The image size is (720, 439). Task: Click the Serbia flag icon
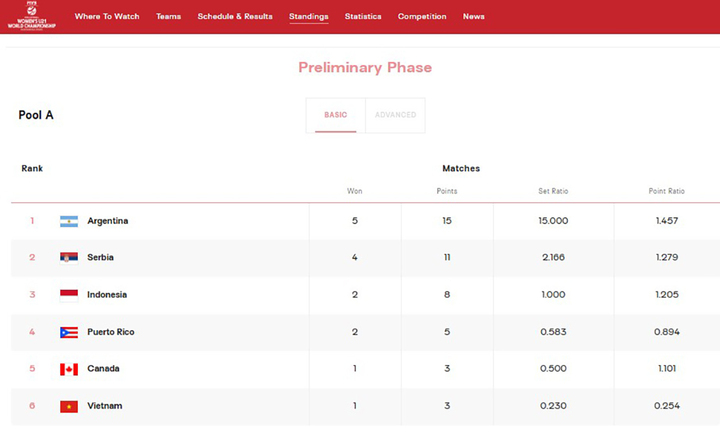(x=69, y=258)
